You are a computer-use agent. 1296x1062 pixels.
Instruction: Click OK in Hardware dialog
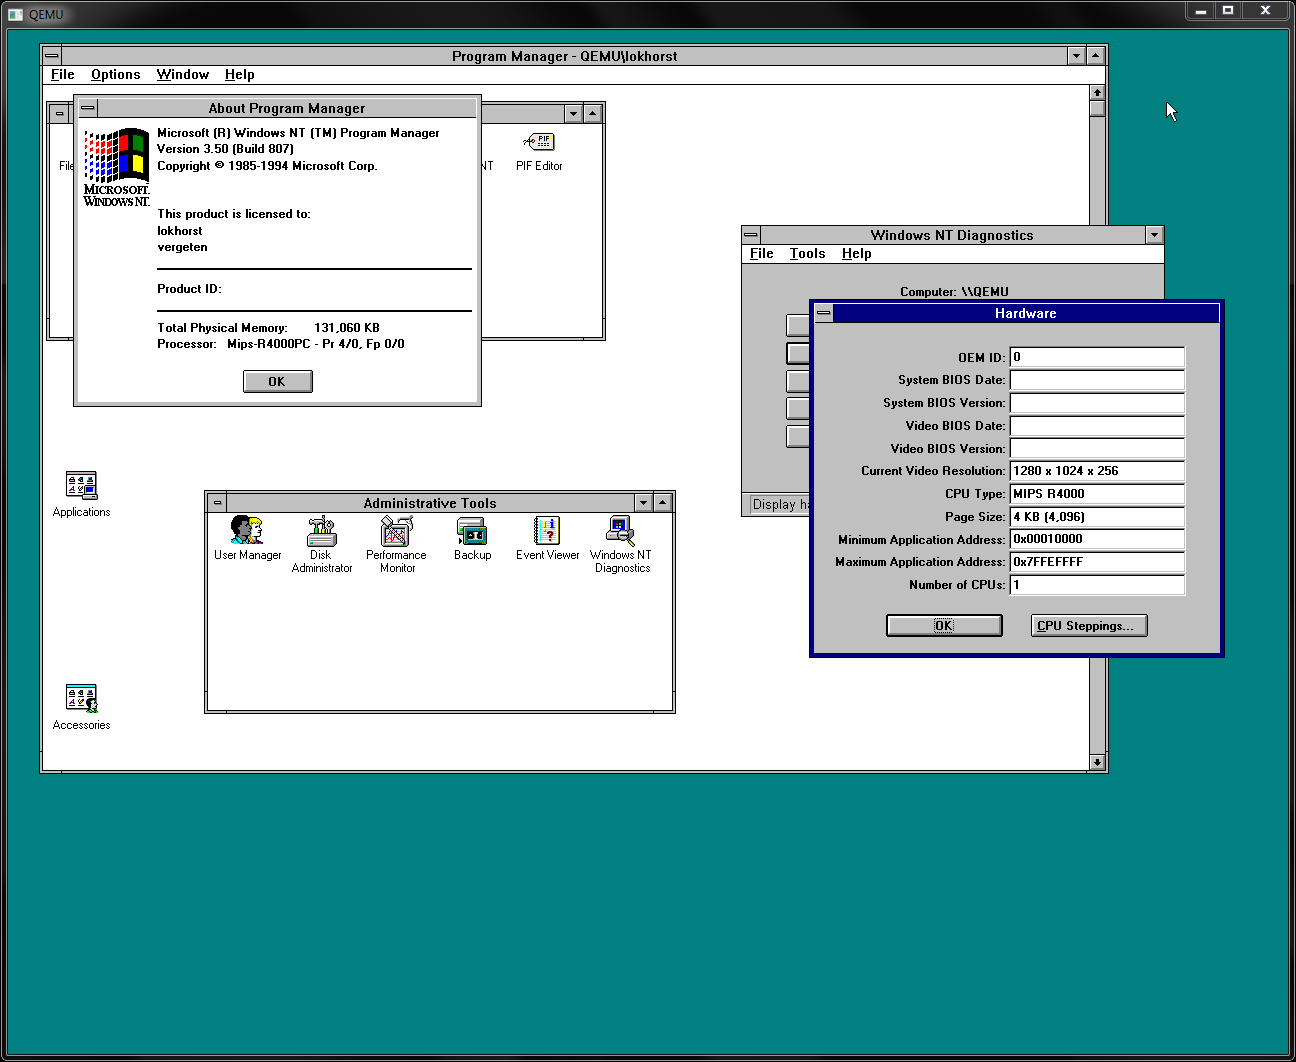[944, 626]
